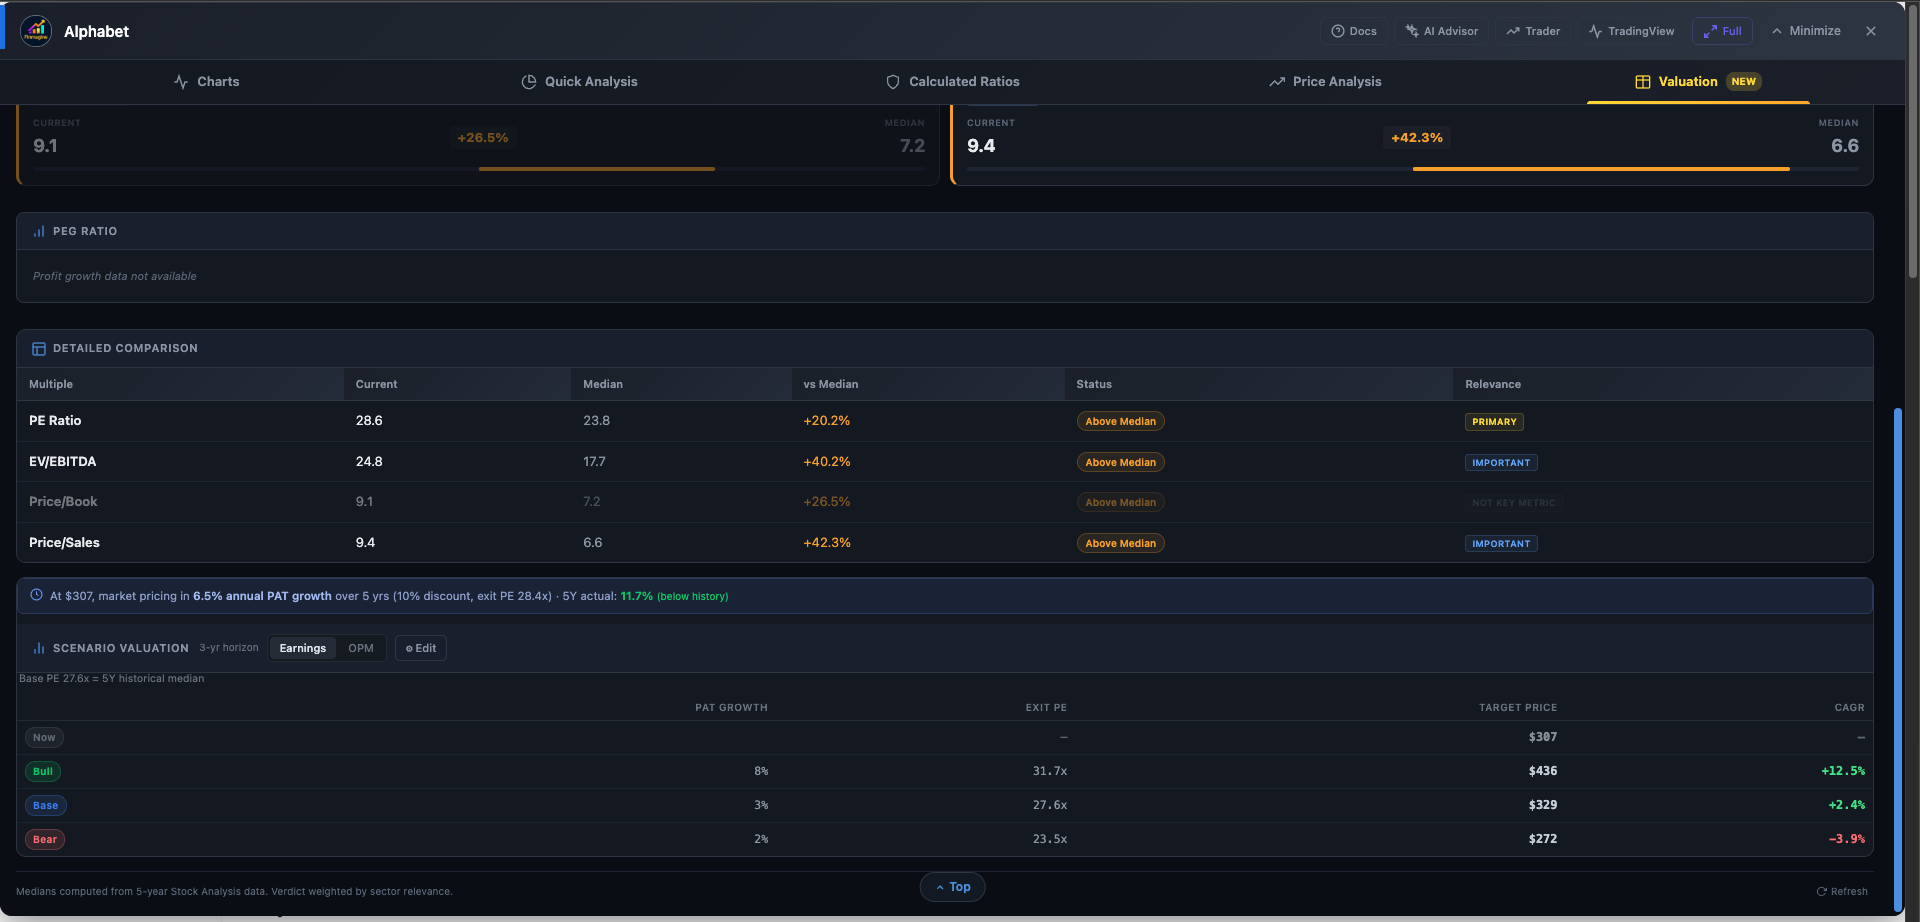Jump back to Top of page
The height and width of the screenshot is (922, 1920).
pyautogui.click(x=952, y=887)
